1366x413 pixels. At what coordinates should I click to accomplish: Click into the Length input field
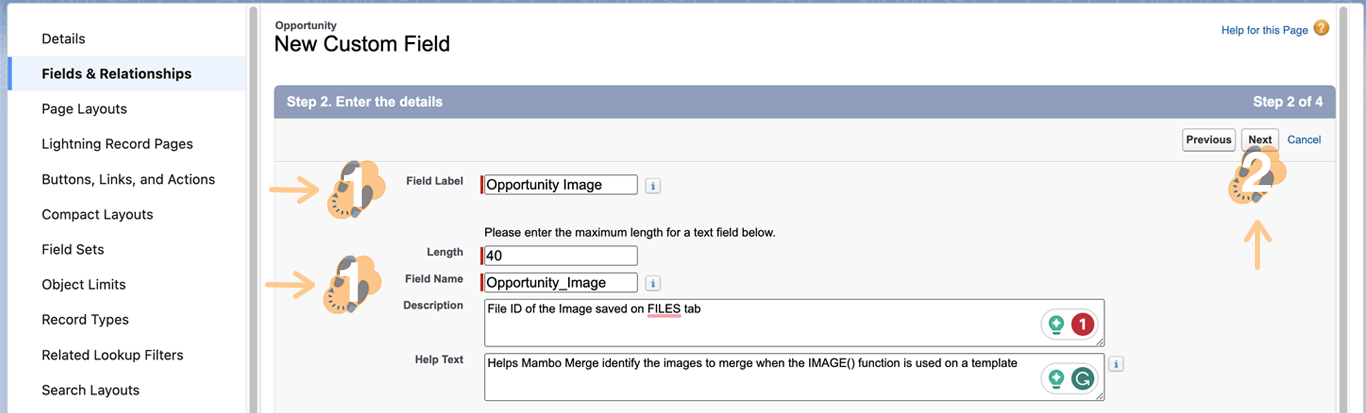point(560,255)
